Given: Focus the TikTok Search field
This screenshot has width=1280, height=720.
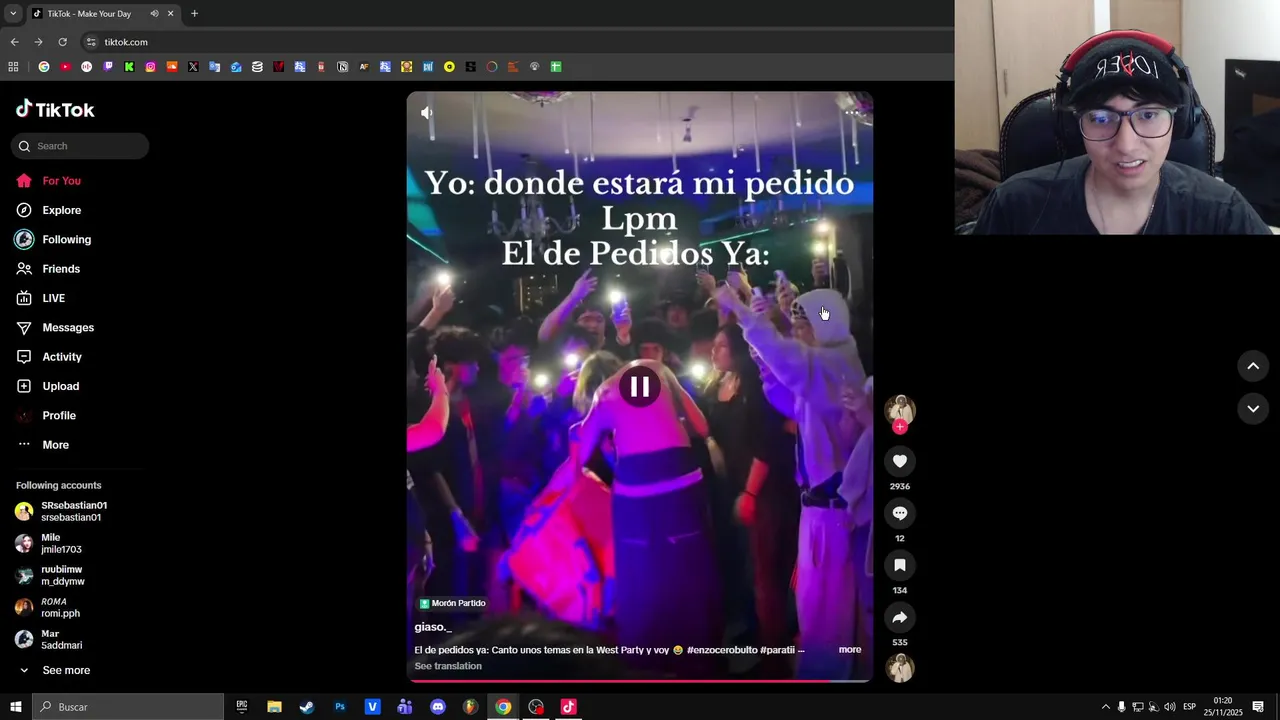Looking at the screenshot, I should click(x=80, y=146).
